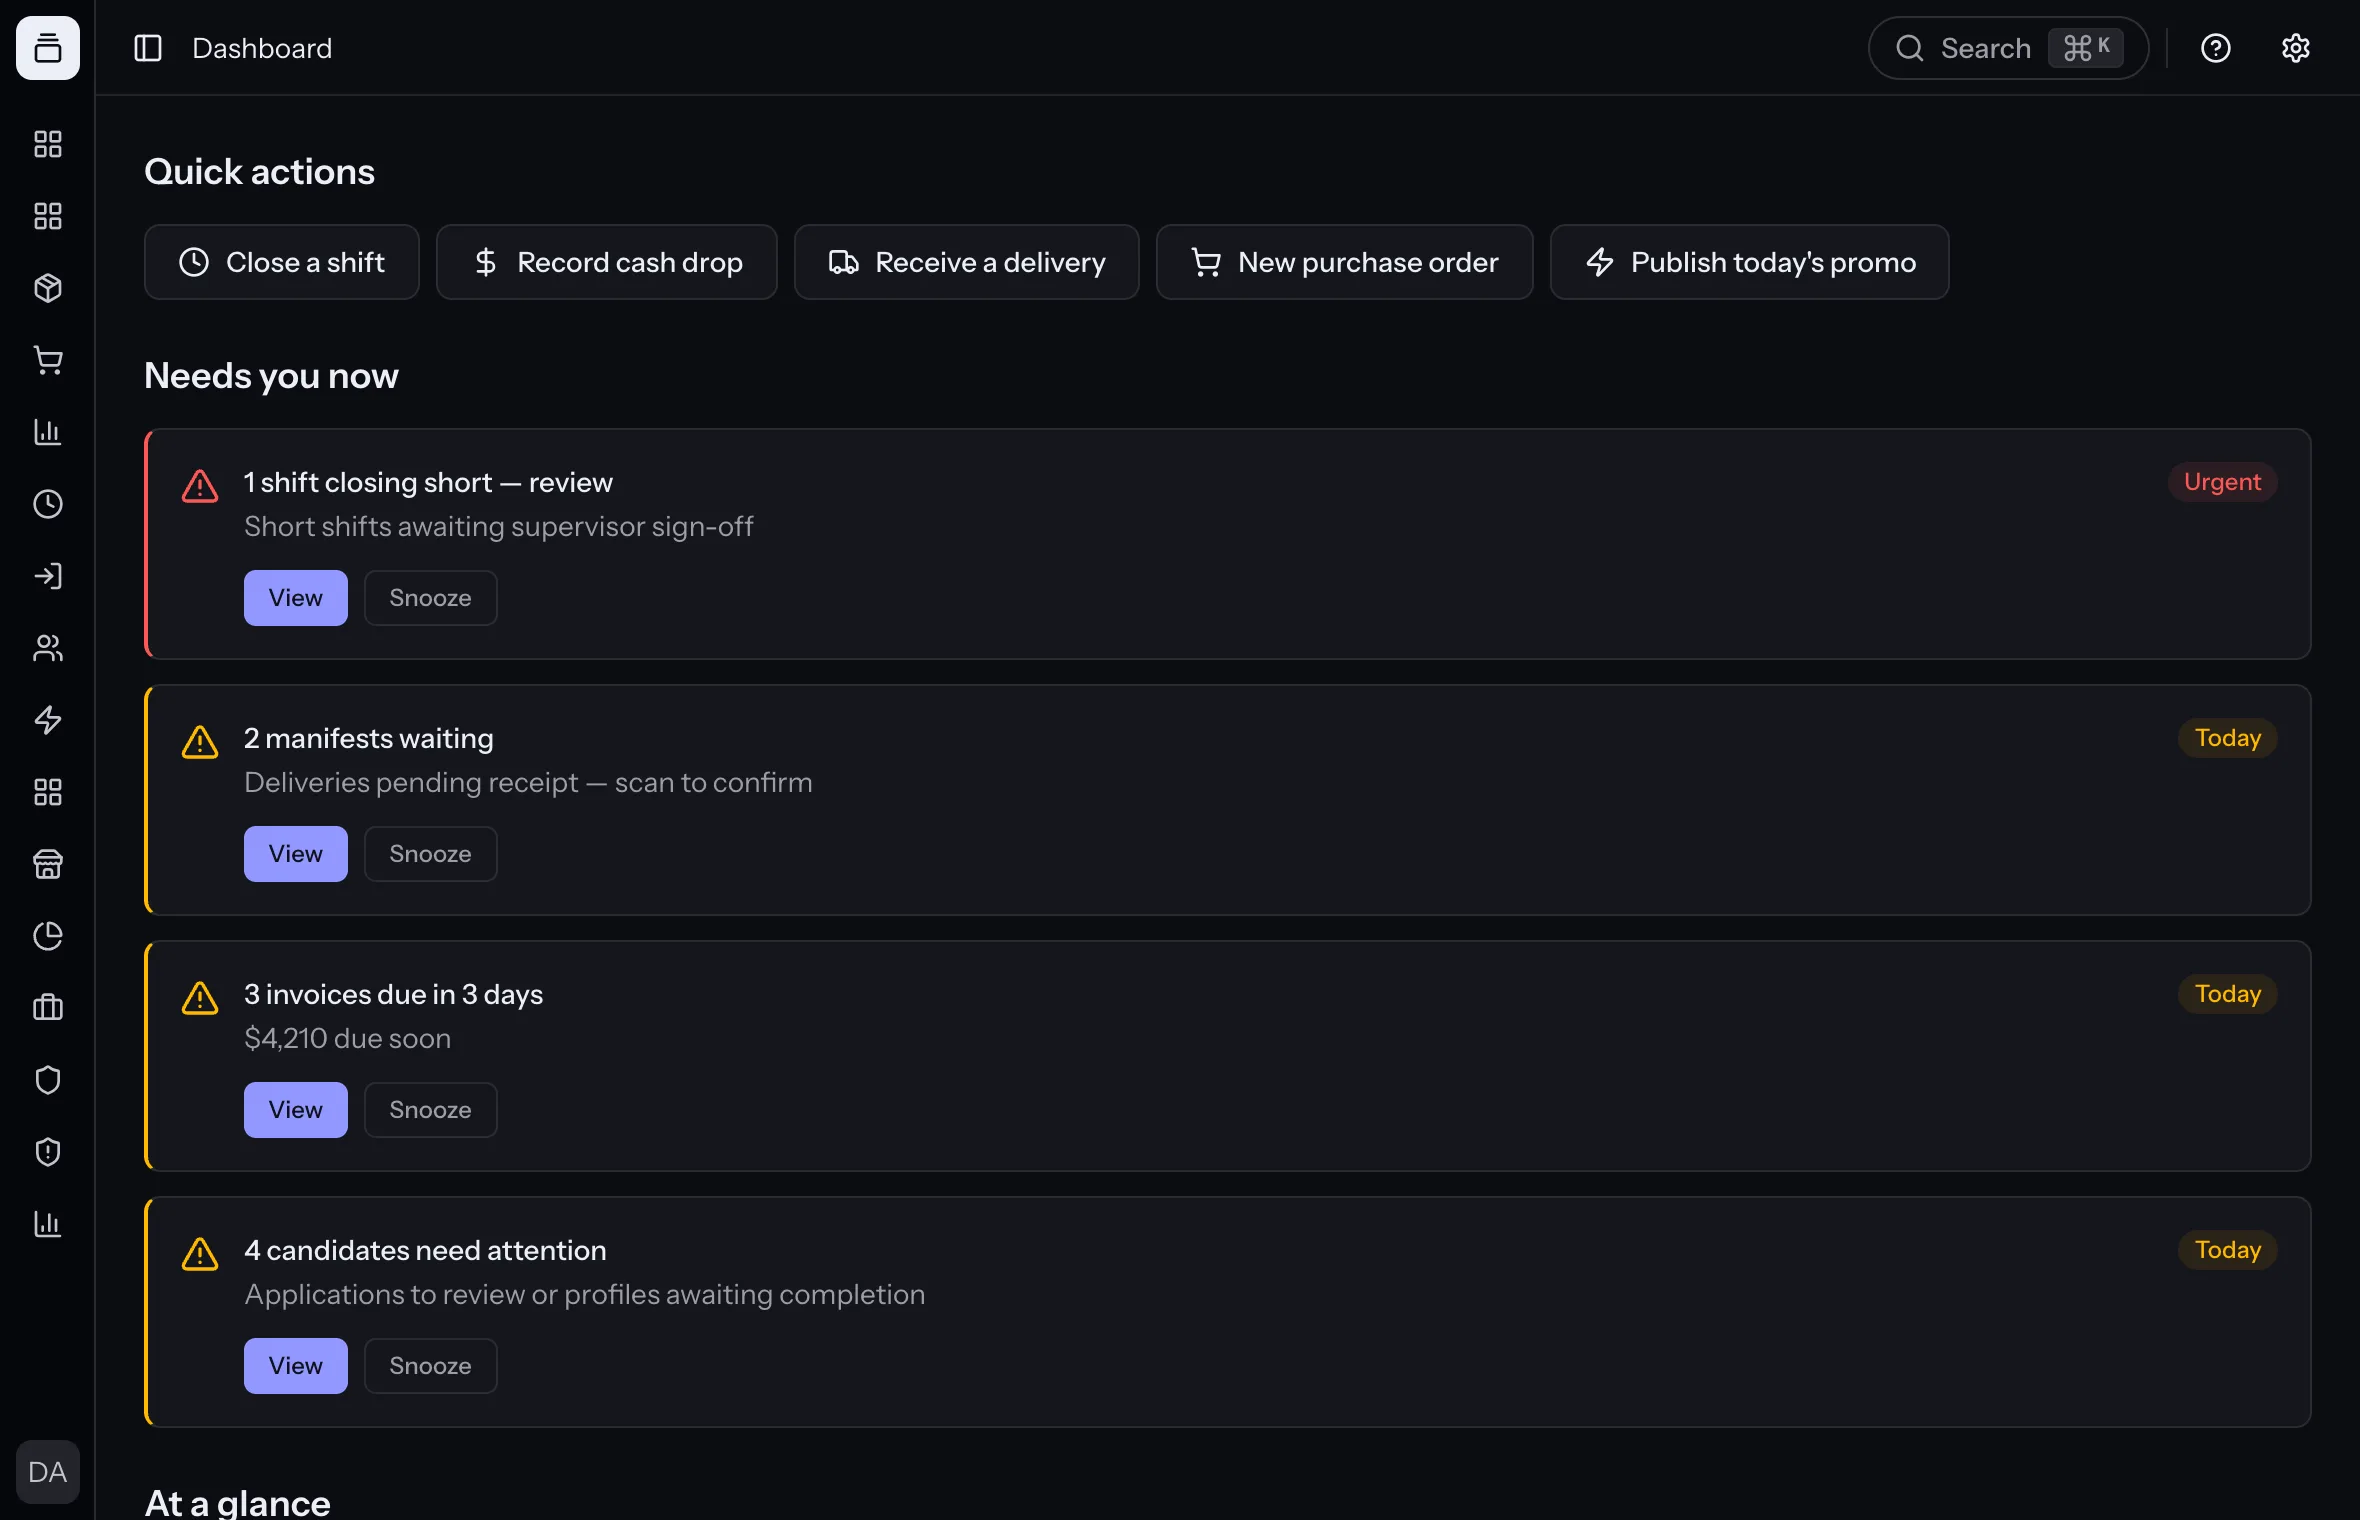
Task: View the 2 manifests waiting alert
Action: click(296, 854)
